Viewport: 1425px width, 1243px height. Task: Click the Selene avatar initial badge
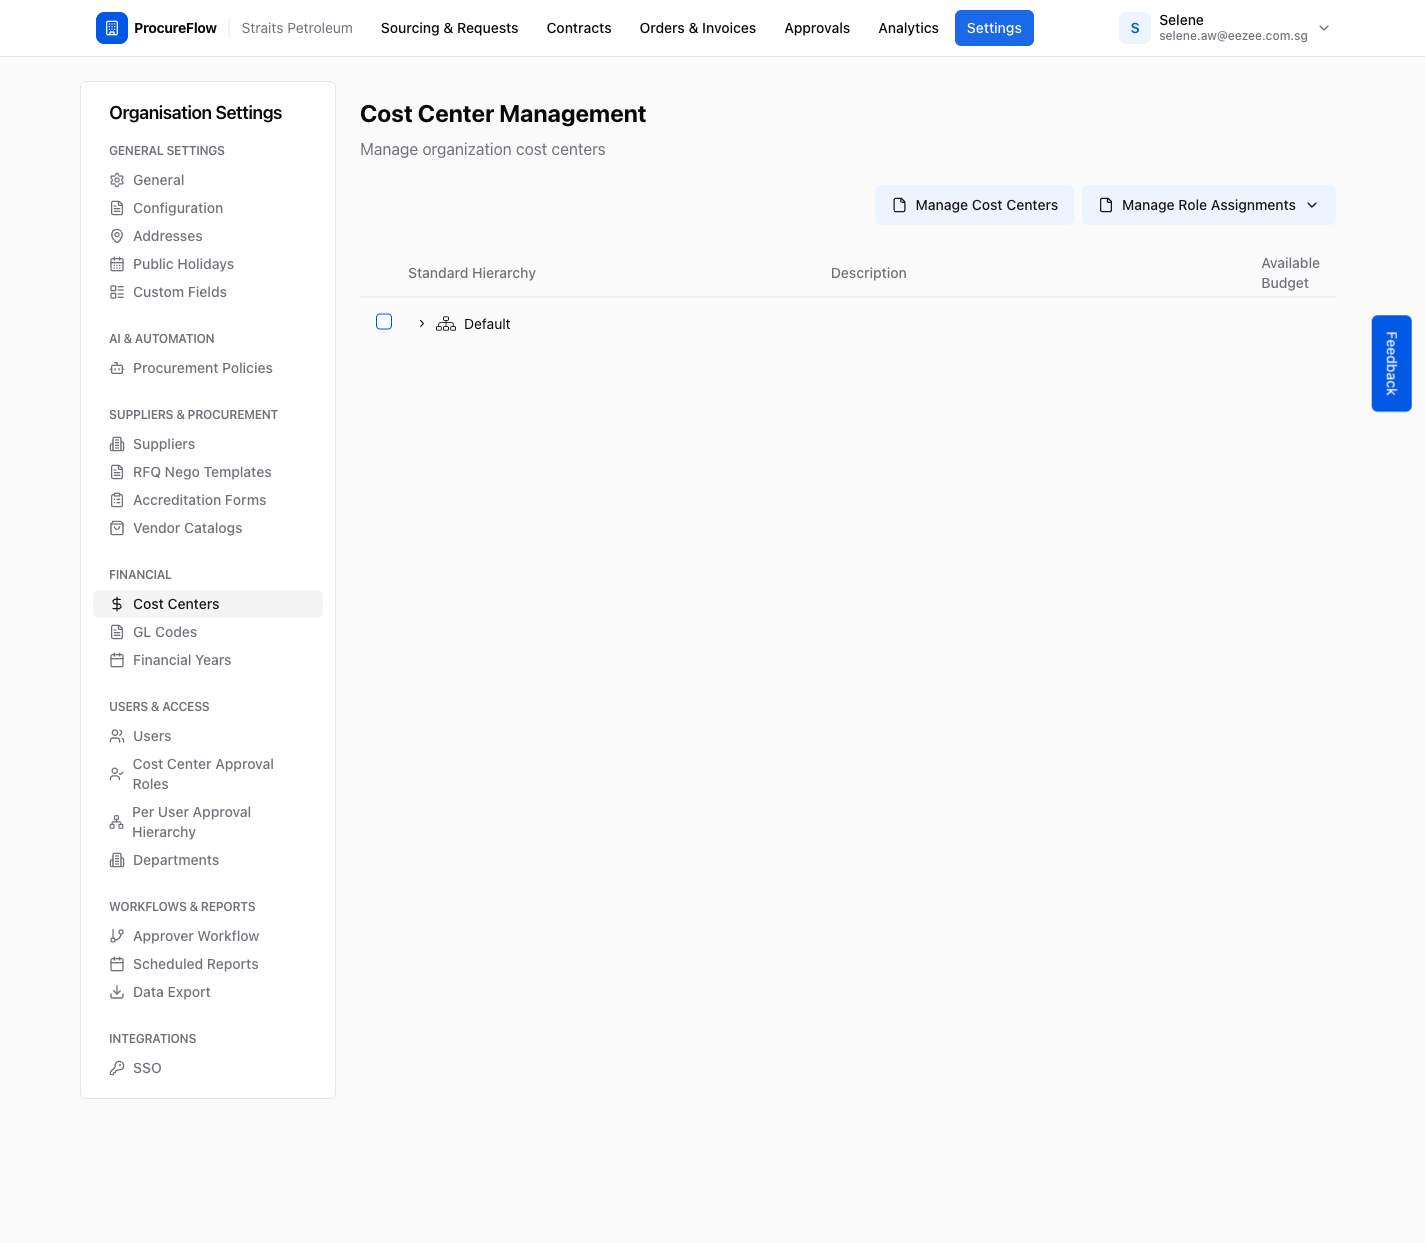[1135, 28]
